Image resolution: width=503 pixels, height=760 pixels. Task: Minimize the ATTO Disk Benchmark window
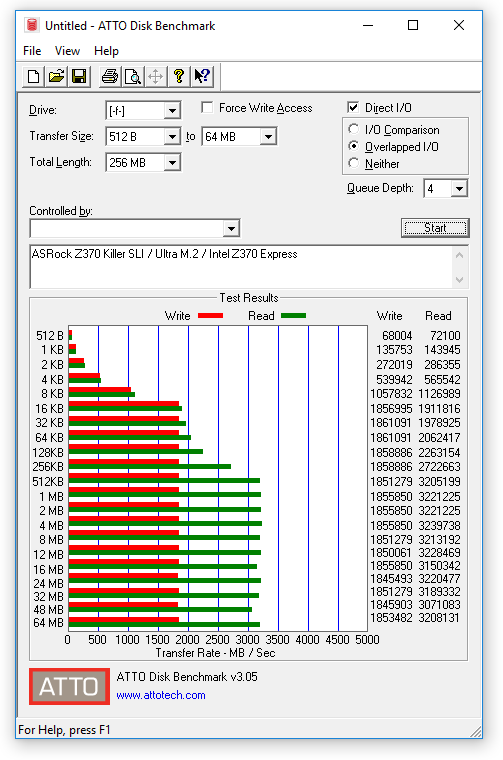(368, 25)
